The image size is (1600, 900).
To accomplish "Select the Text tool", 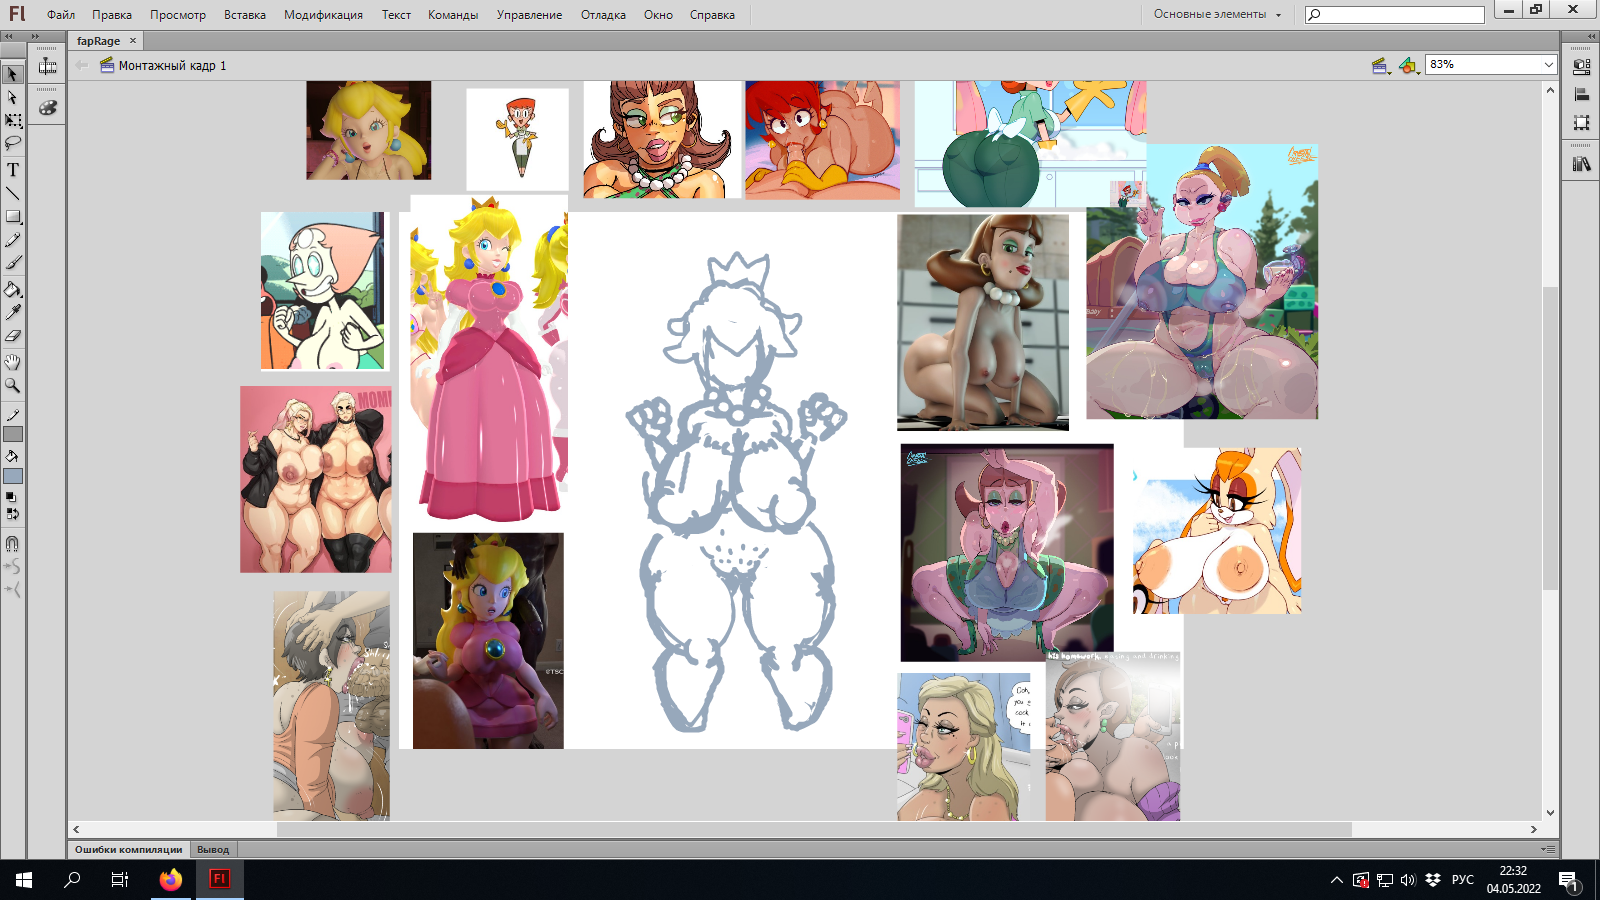I will click(x=13, y=170).
